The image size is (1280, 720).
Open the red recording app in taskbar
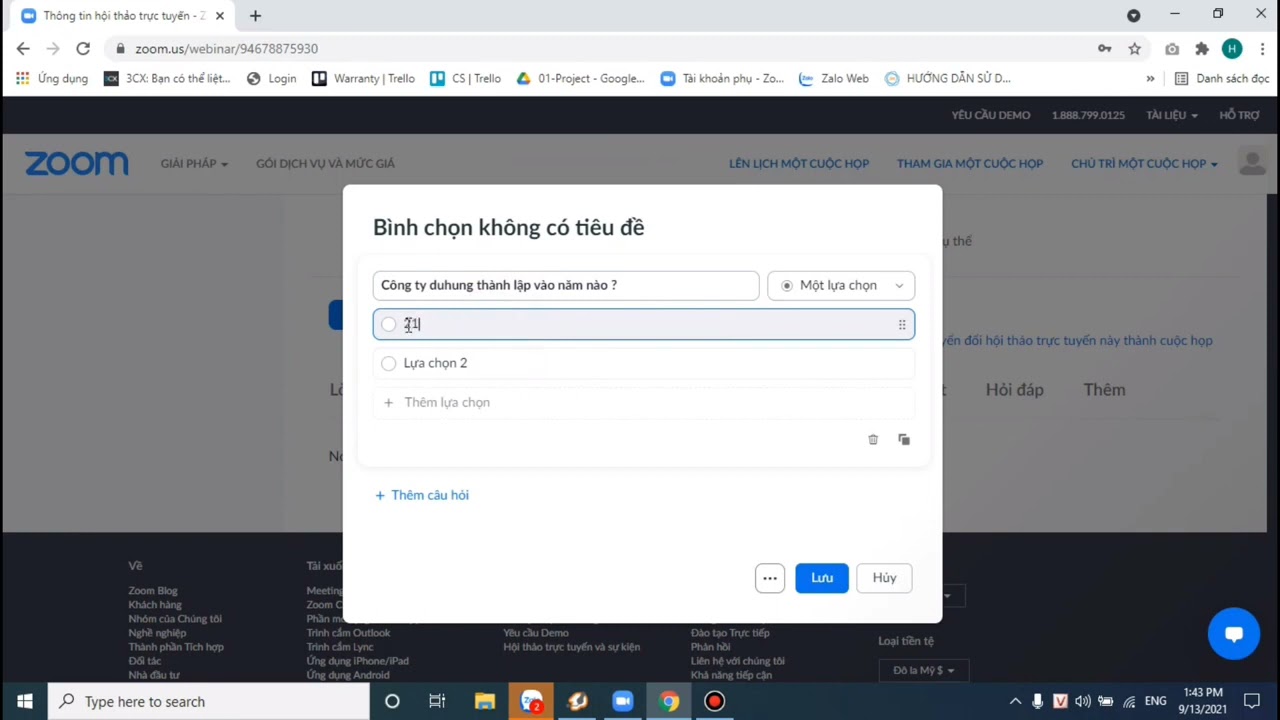click(714, 701)
